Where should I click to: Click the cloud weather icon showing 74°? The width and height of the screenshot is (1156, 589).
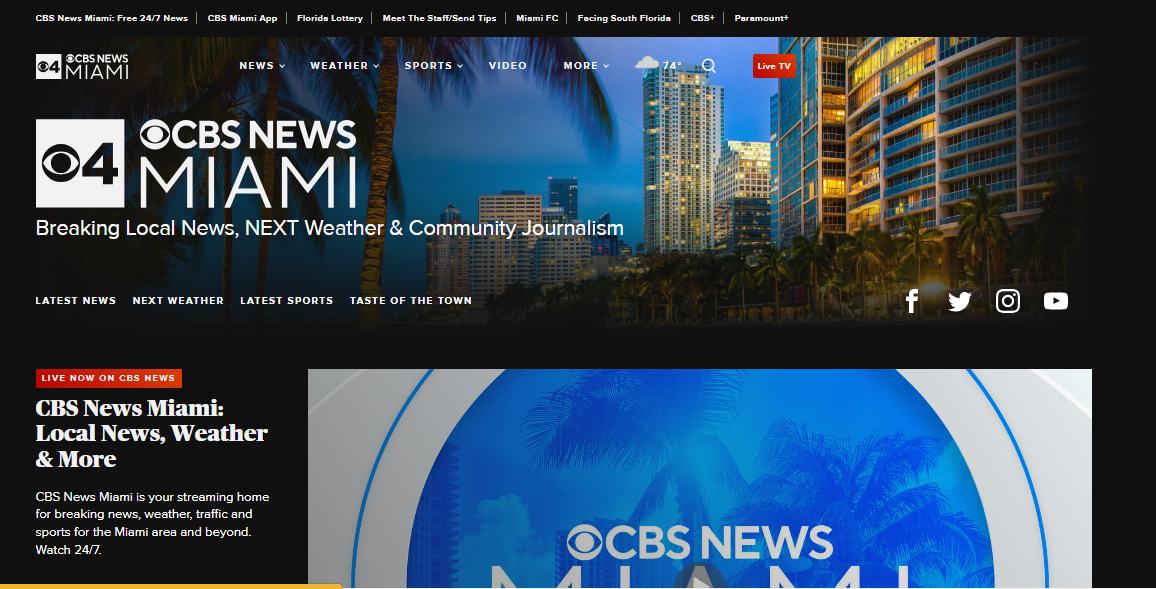648,65
